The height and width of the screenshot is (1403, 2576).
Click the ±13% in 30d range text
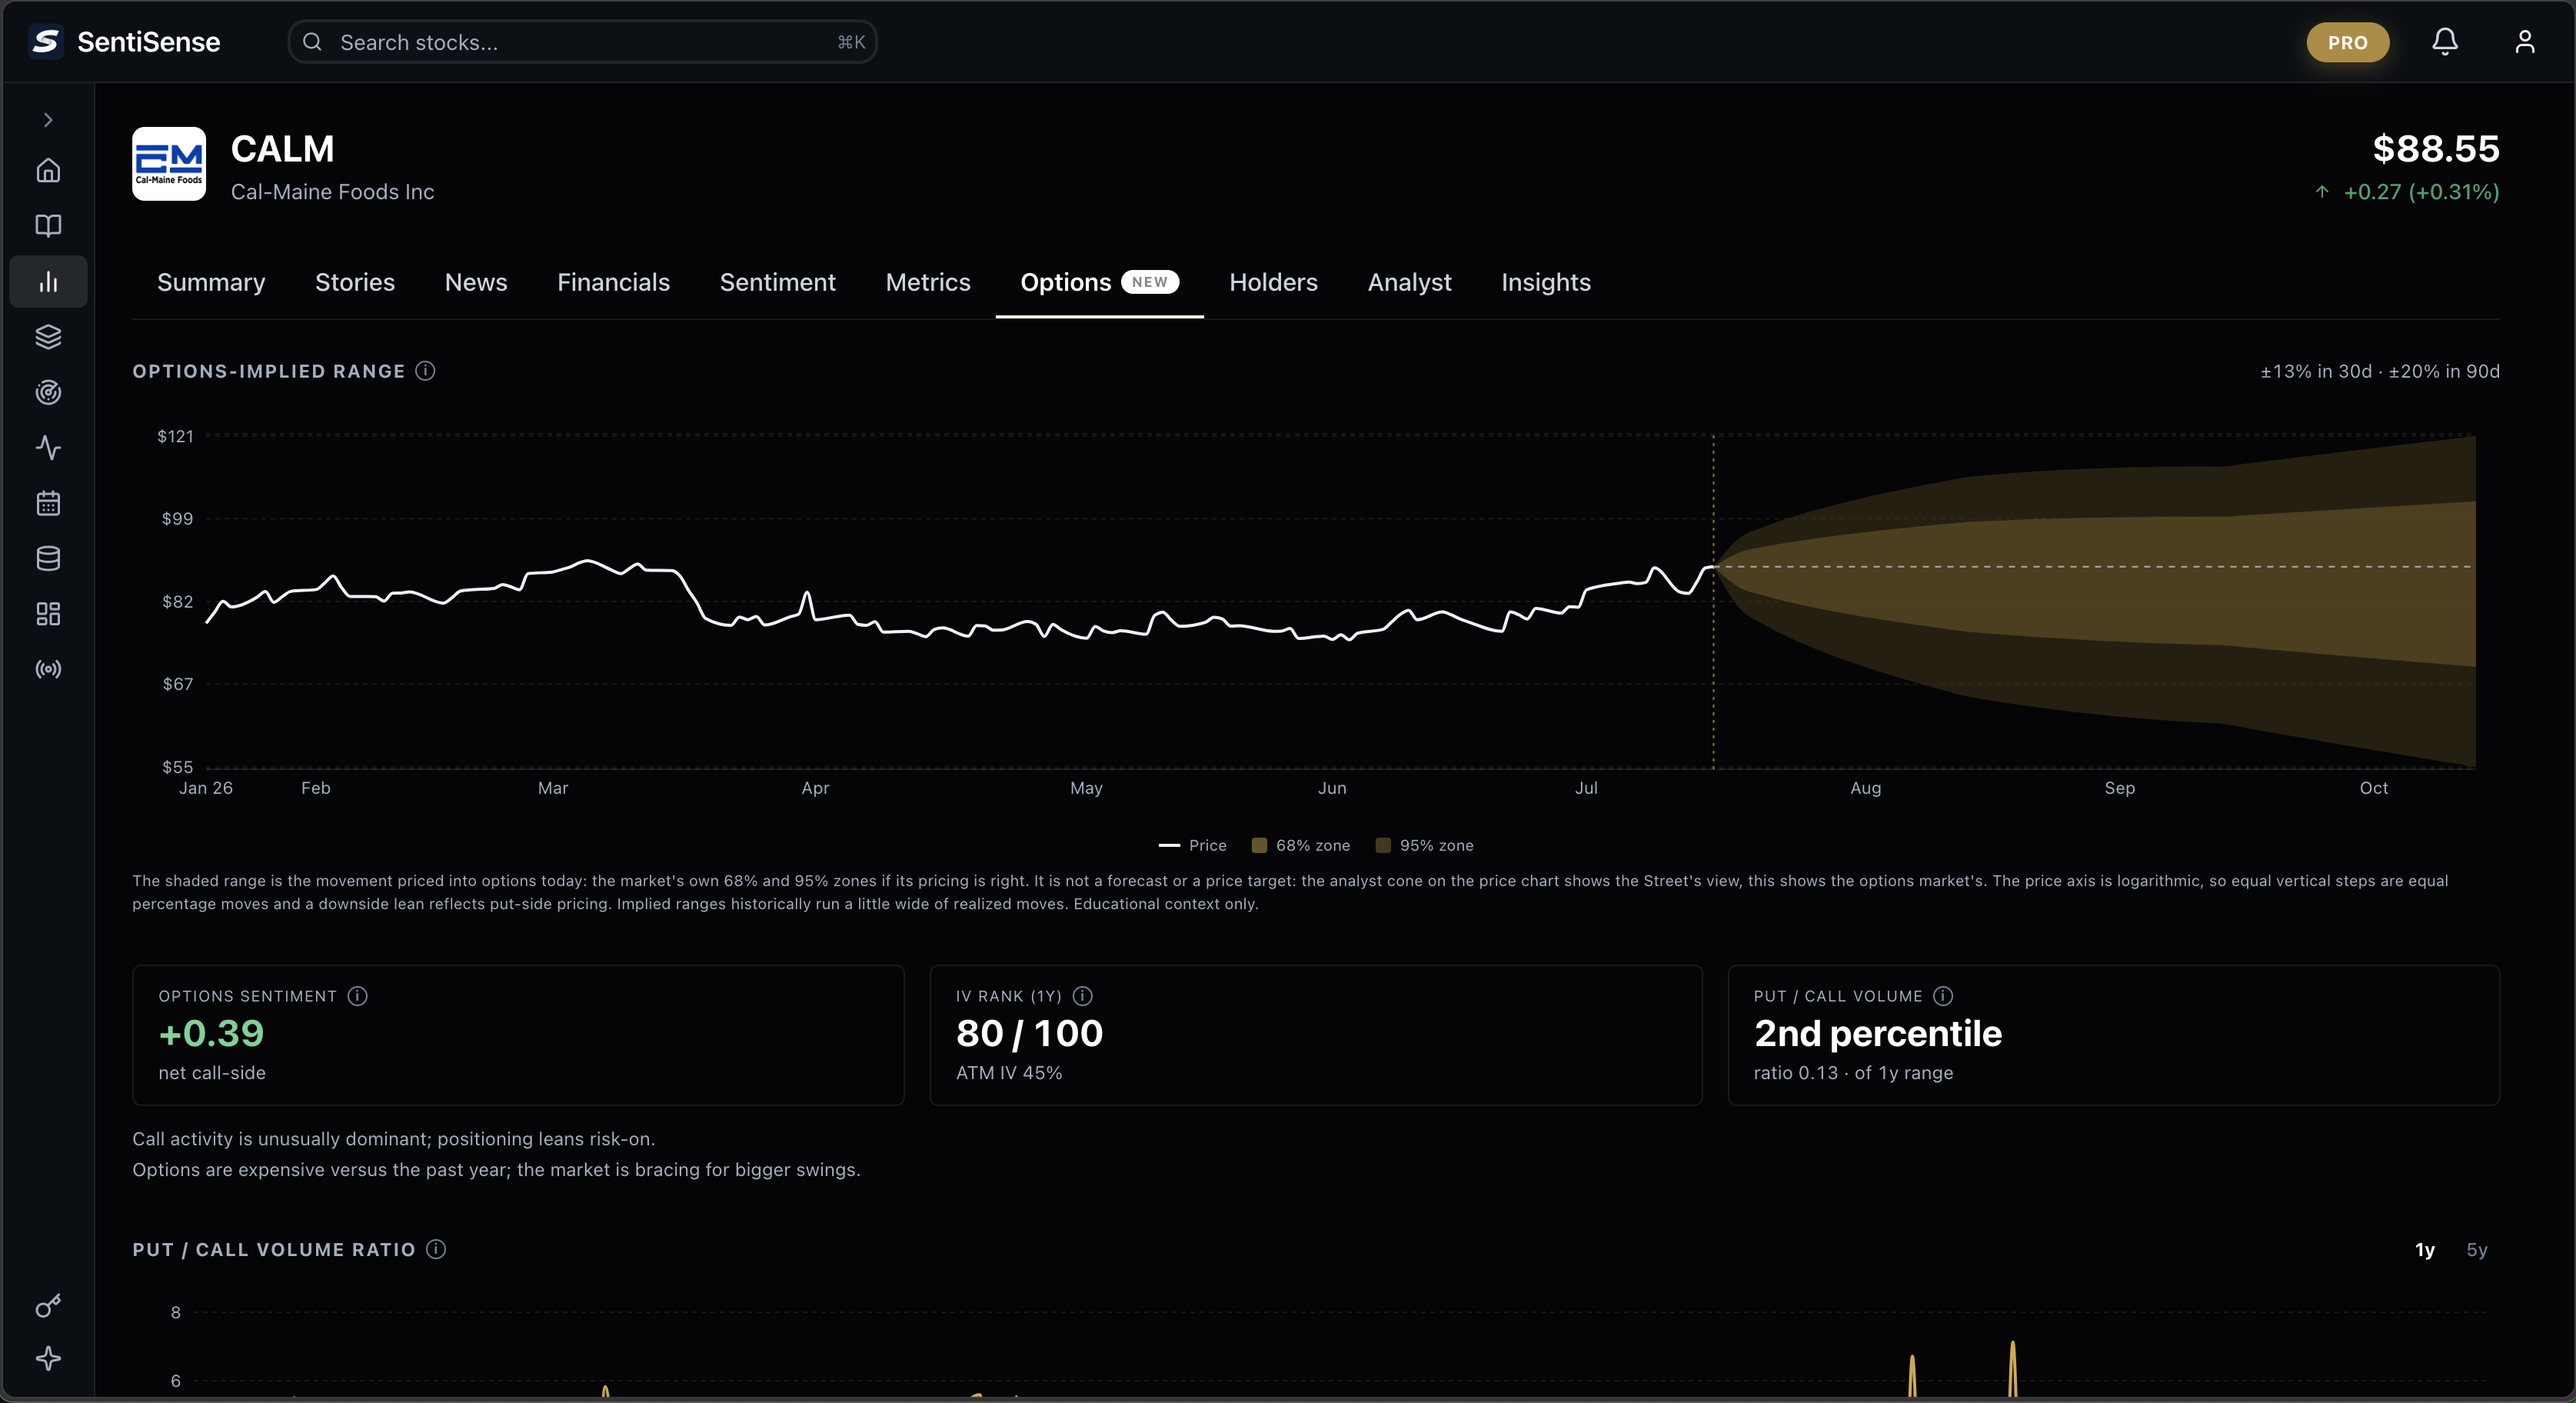[x=2316, y=371]
